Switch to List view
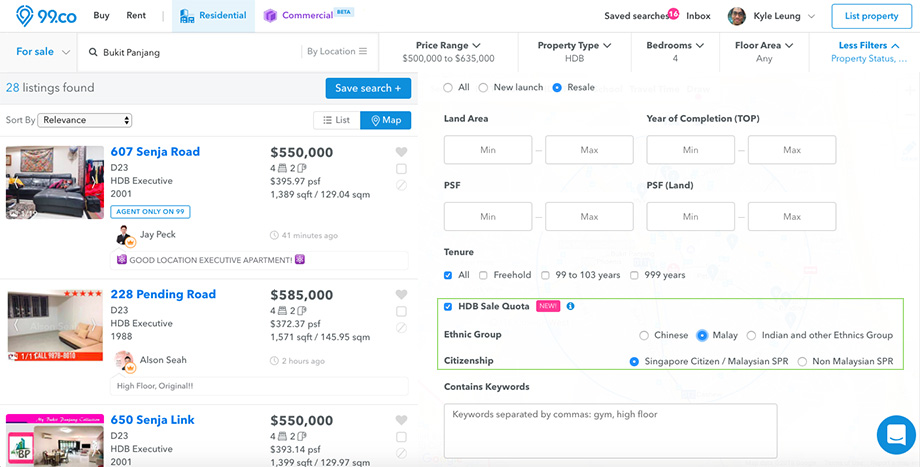This screenshot has height=467, width=920. click(337, 120)
